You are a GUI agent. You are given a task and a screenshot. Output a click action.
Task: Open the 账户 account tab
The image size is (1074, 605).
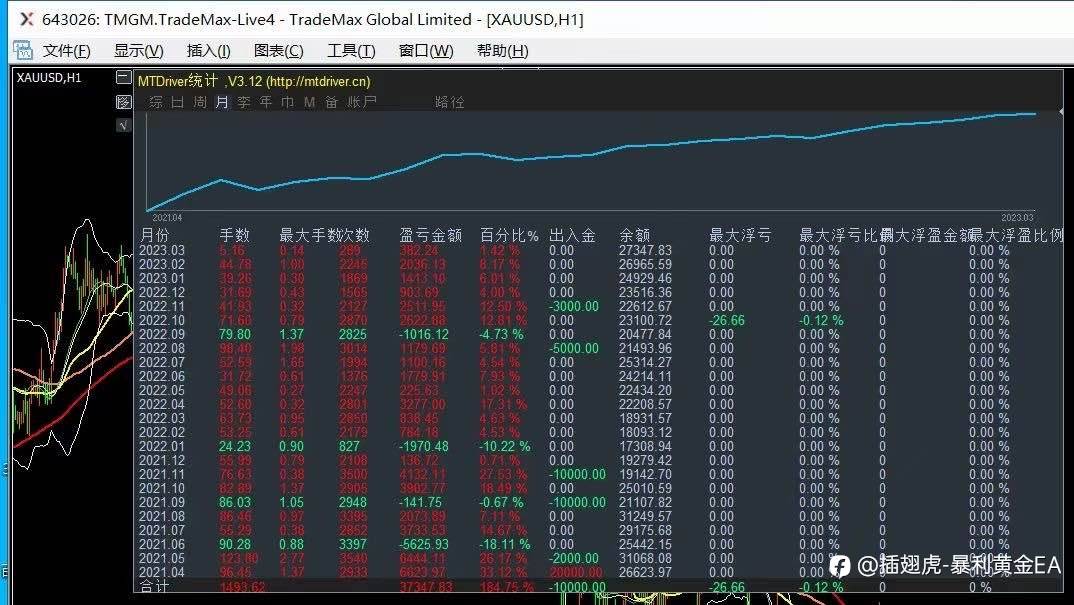pos(362,102)
